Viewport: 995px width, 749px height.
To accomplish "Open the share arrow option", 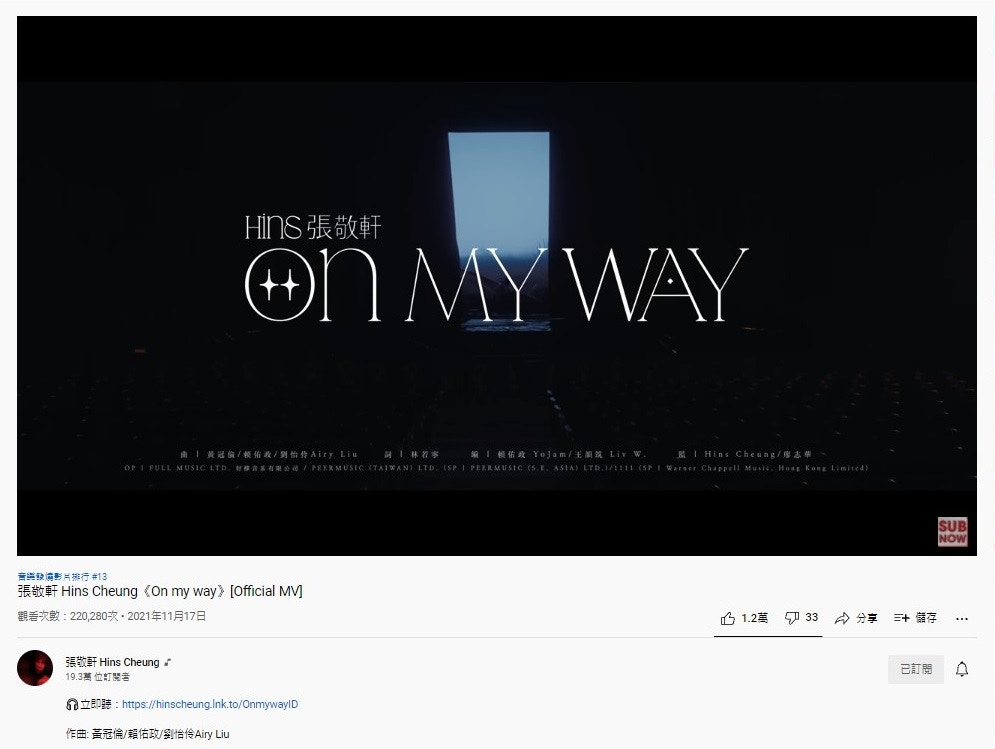I will pyautogui.click(x=842, y=618).
